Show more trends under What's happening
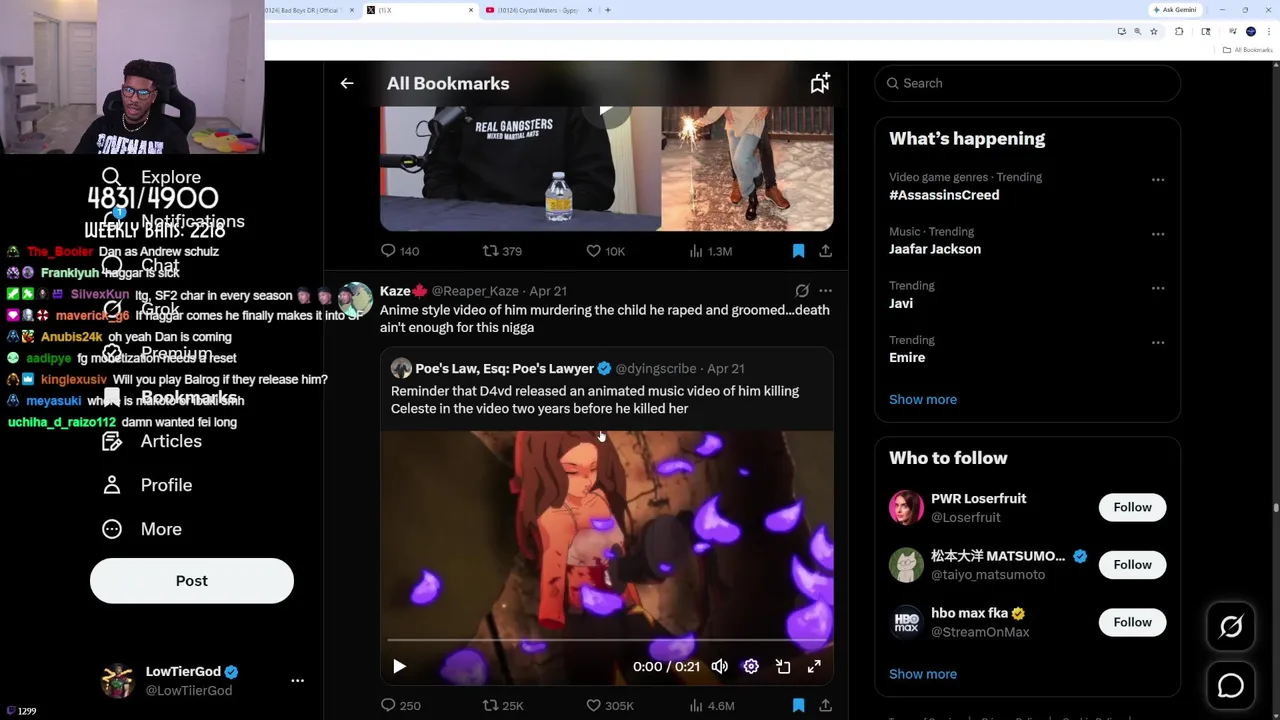The image size is (1280, 720). 923,399
